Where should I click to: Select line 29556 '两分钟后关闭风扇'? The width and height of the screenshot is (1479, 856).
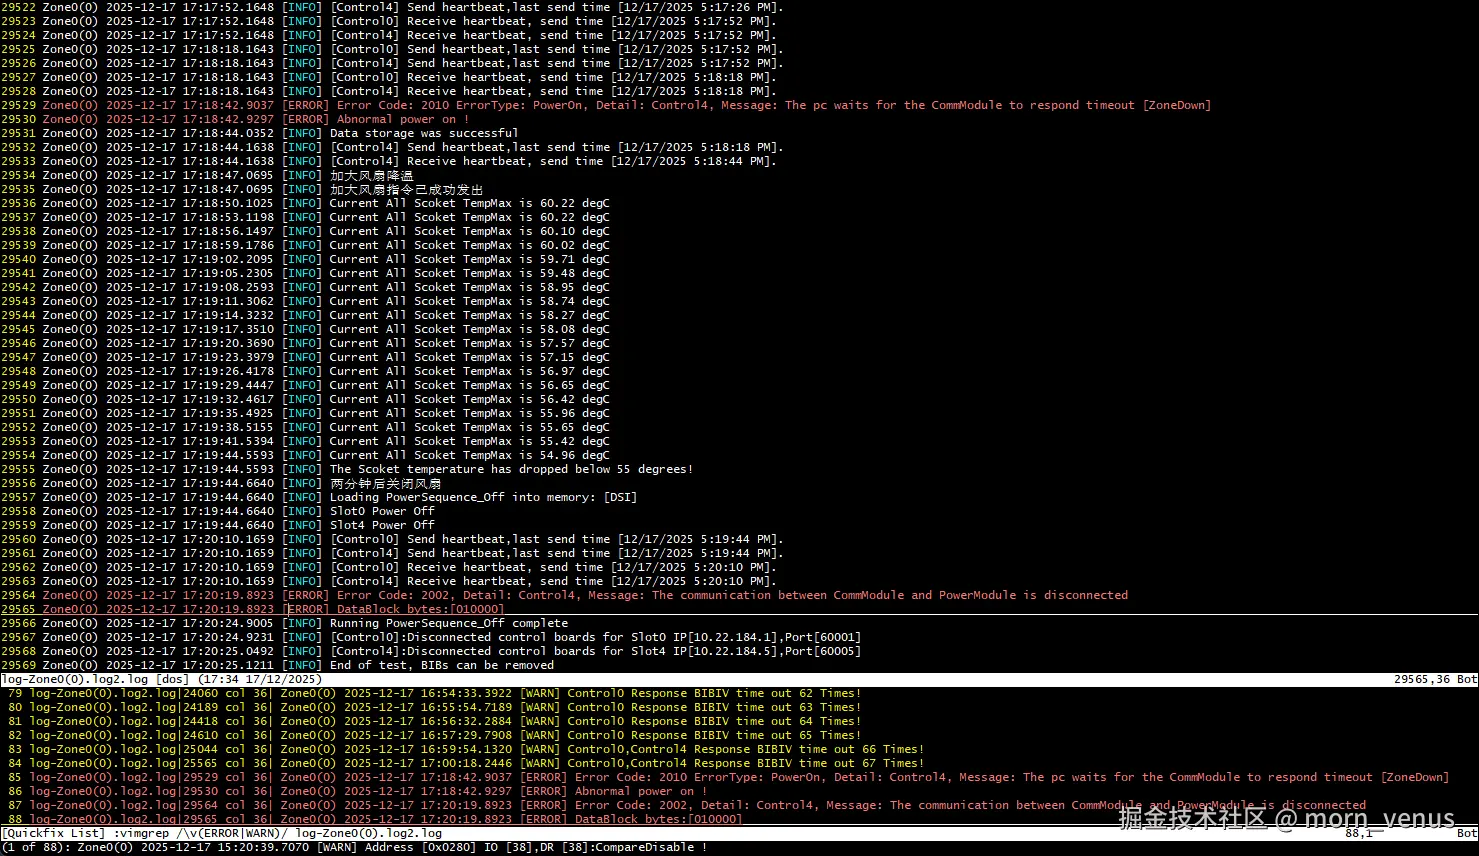click(221, 483)
